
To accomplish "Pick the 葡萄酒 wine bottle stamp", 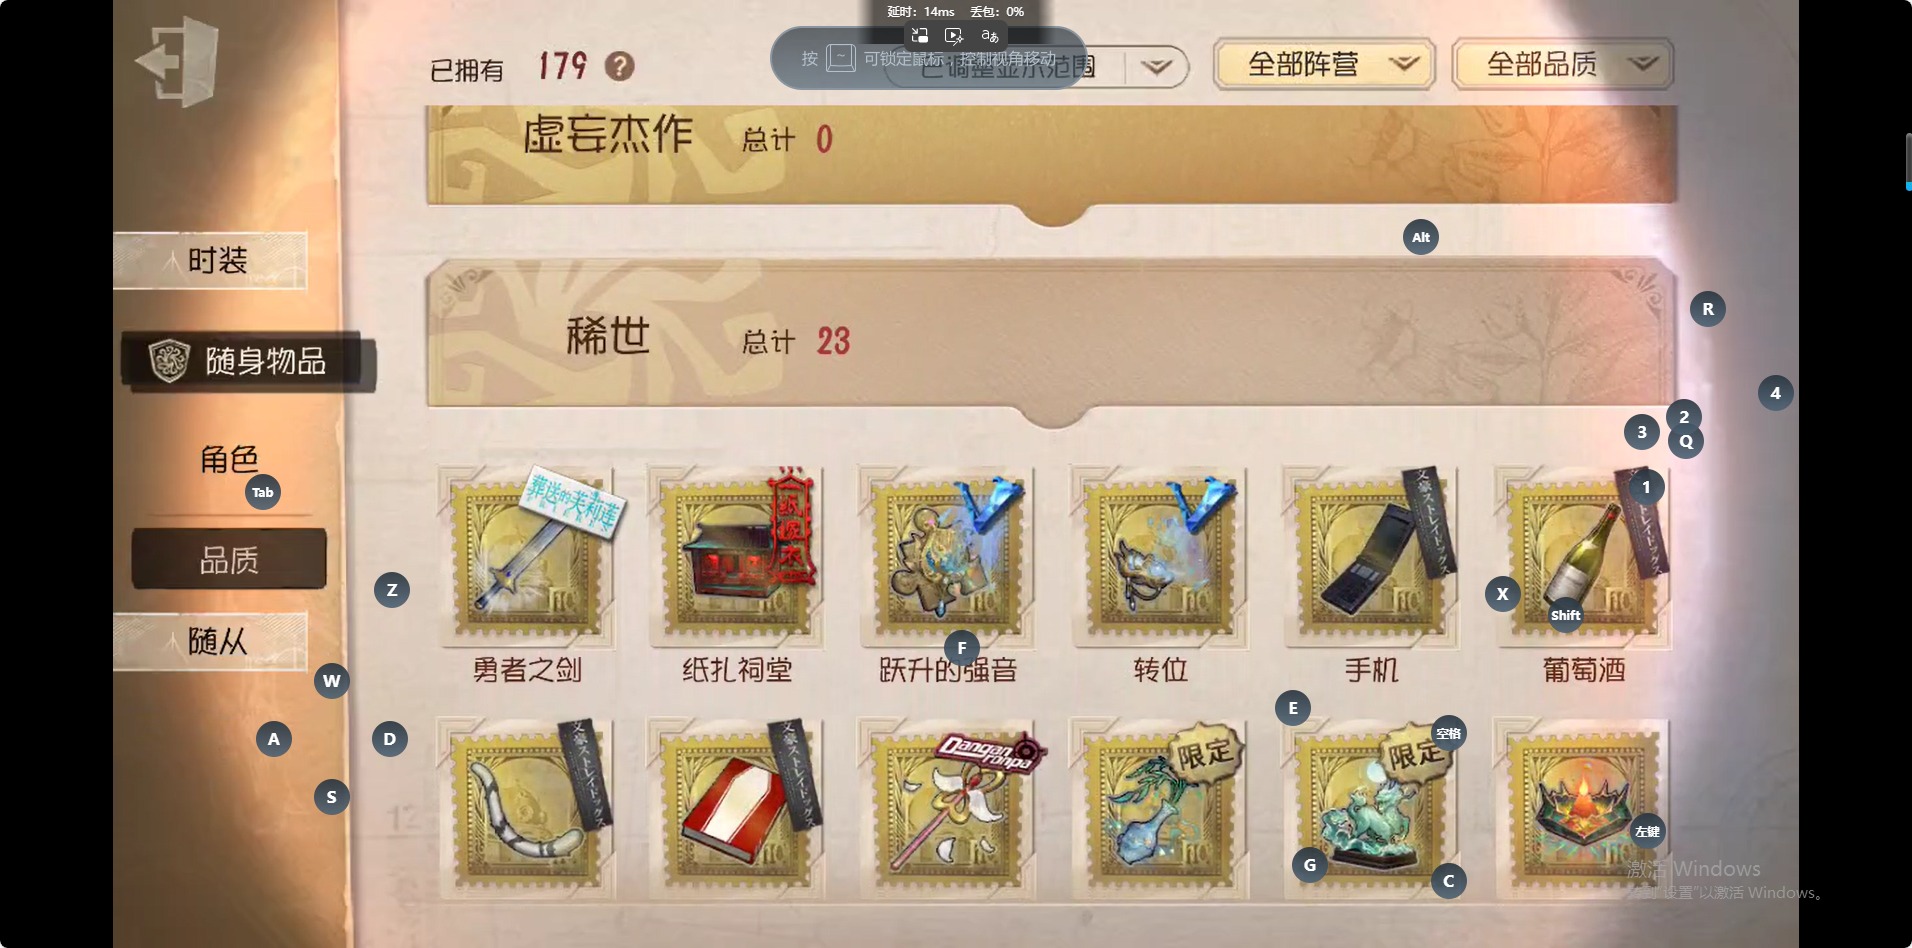I will pyautogui.click(x=1583, y=553).
